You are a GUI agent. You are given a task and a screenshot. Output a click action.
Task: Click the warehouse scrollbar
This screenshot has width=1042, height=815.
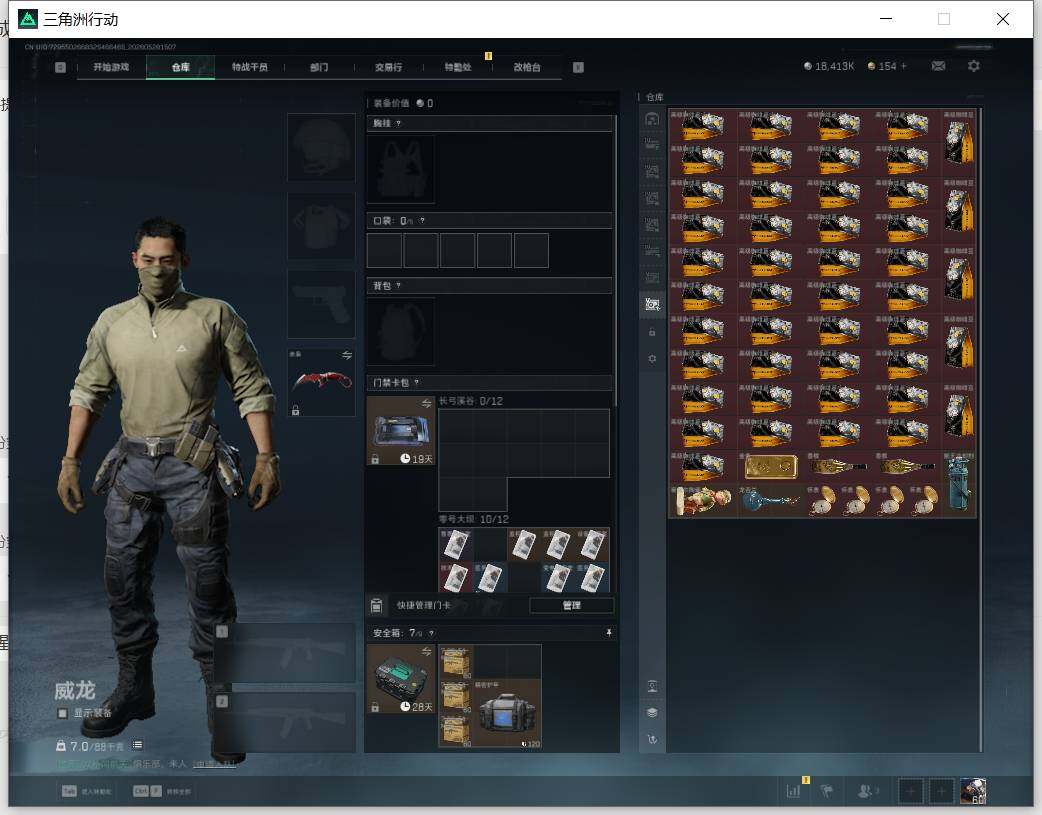(x=980, y=429)
